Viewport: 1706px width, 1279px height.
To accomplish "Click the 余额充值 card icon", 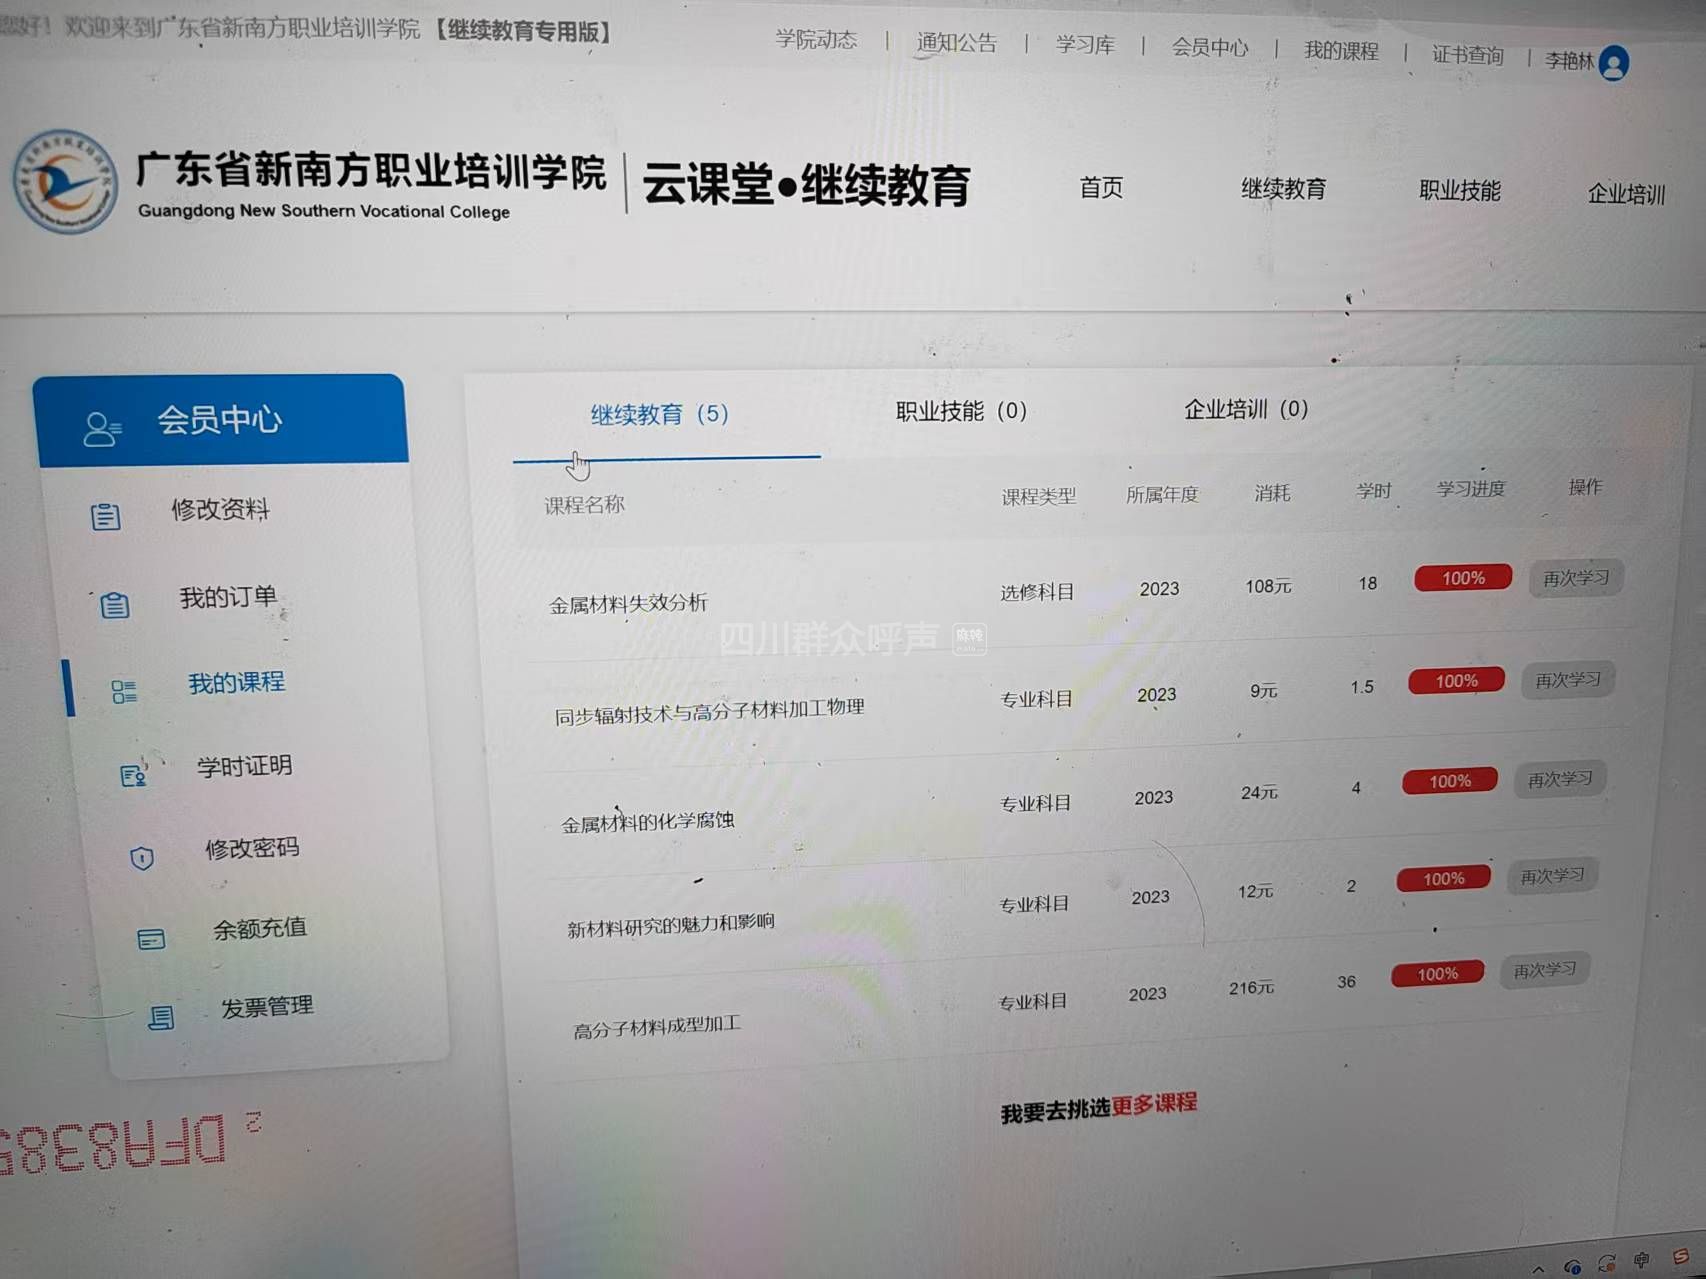I will click(x=151, y=939).
